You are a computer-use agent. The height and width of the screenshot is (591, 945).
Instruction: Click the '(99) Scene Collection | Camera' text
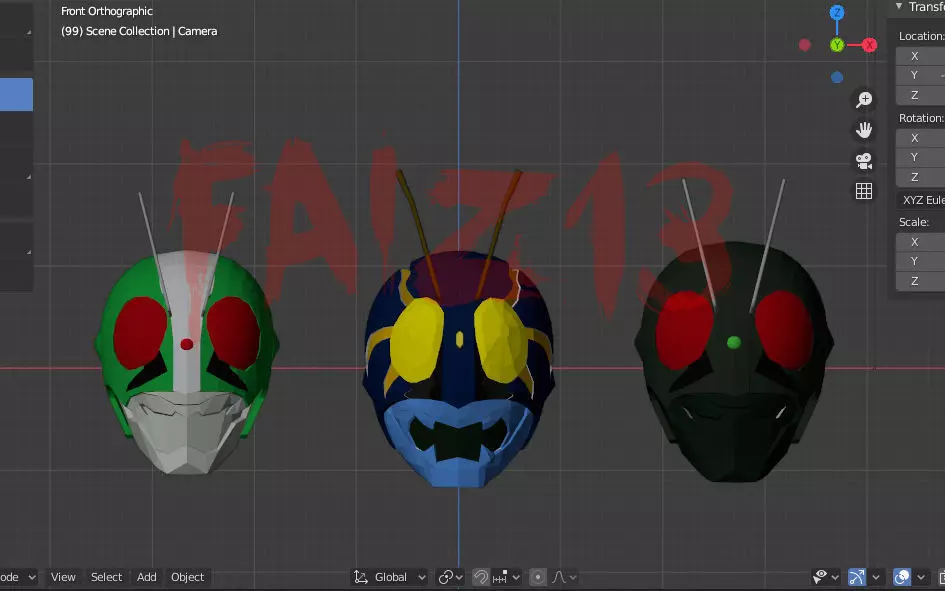pyautogui.click(x=139, y=31)
